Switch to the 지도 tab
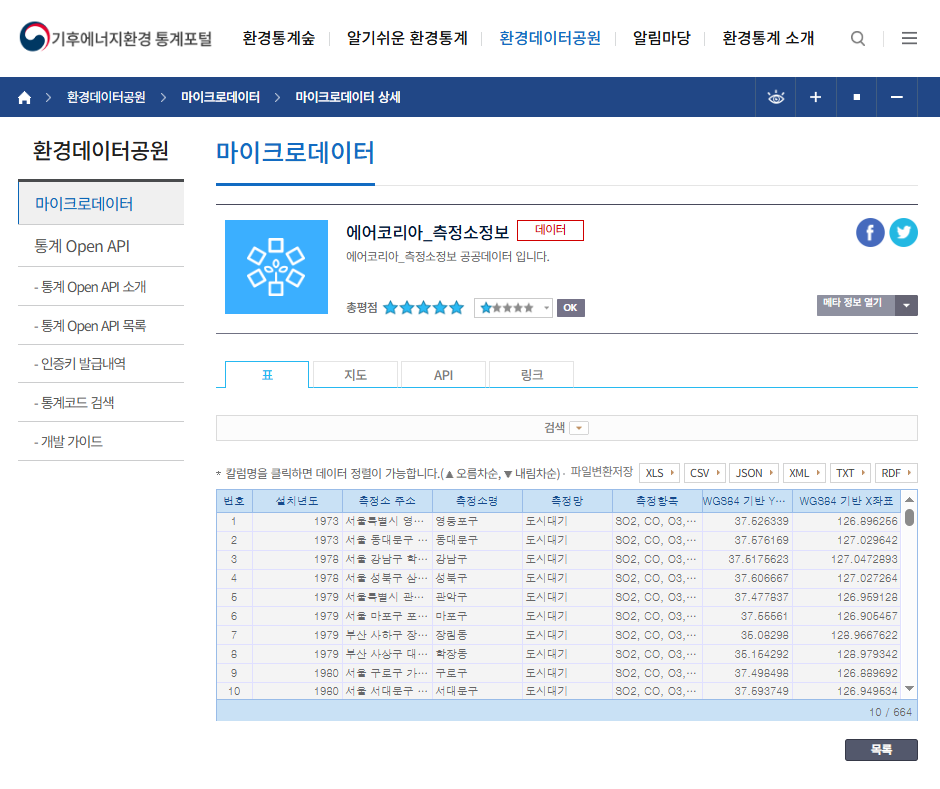 [355, 375]
